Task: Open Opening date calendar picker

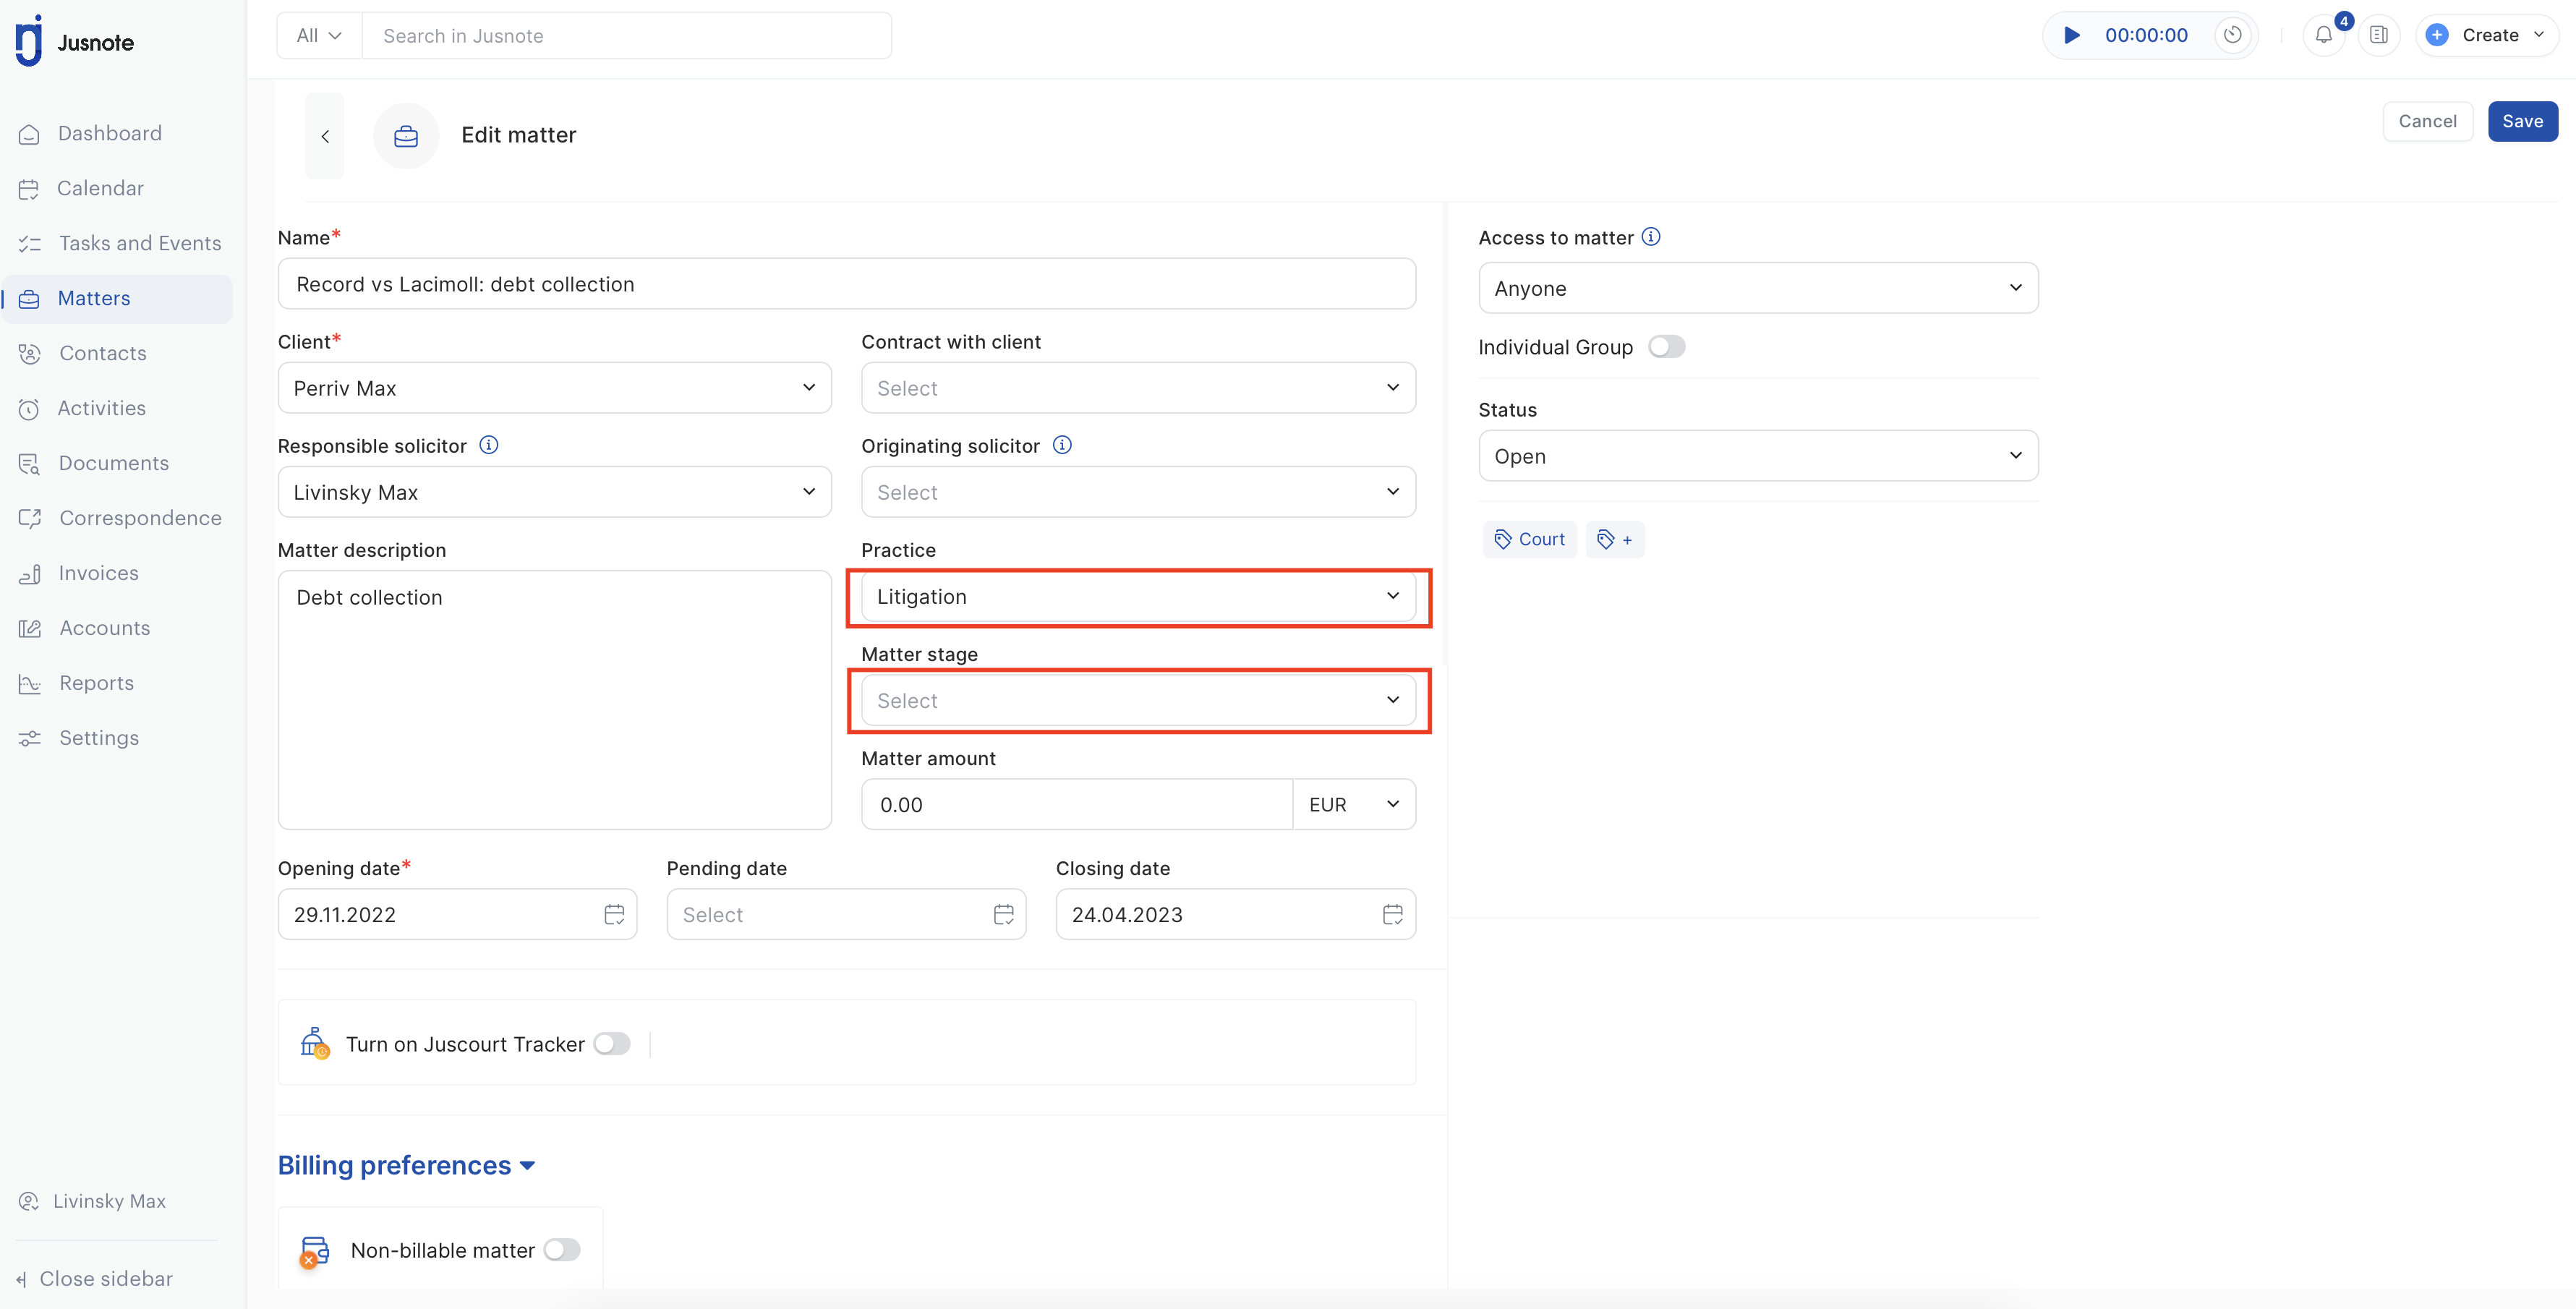Action: (x=614, y=914)
